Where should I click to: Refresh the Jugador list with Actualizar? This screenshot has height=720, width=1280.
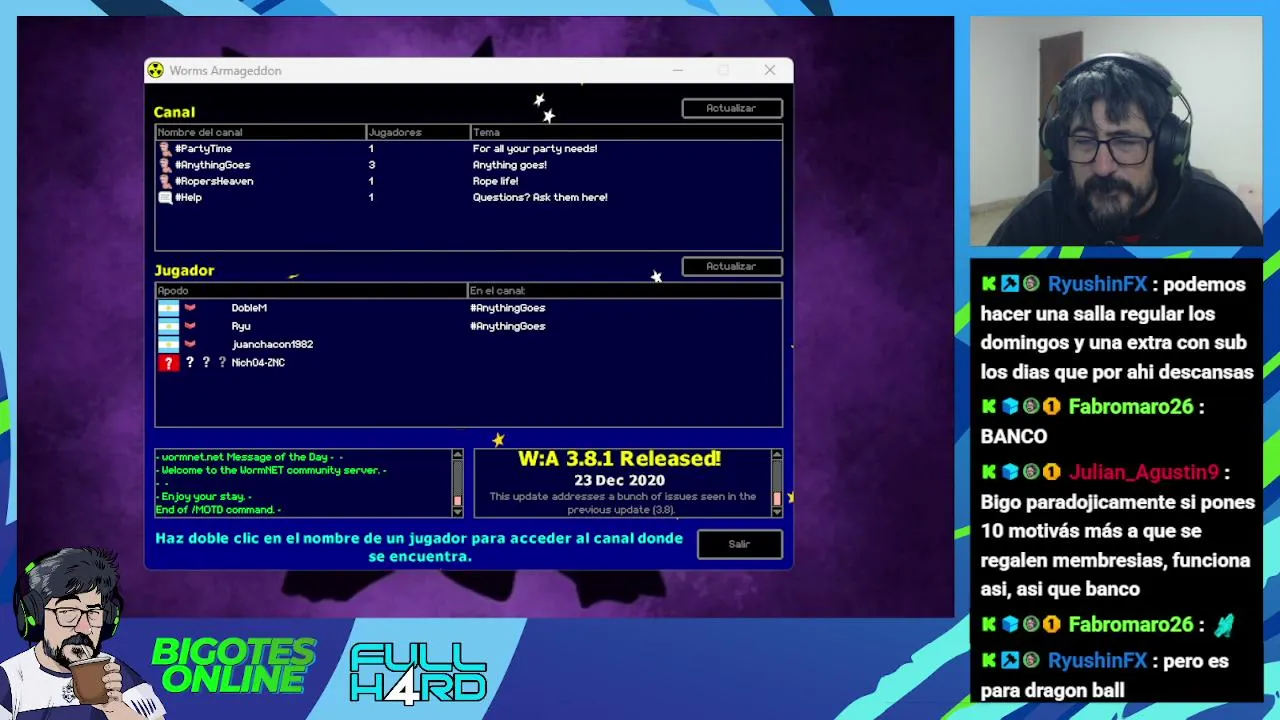coord(732,266)
